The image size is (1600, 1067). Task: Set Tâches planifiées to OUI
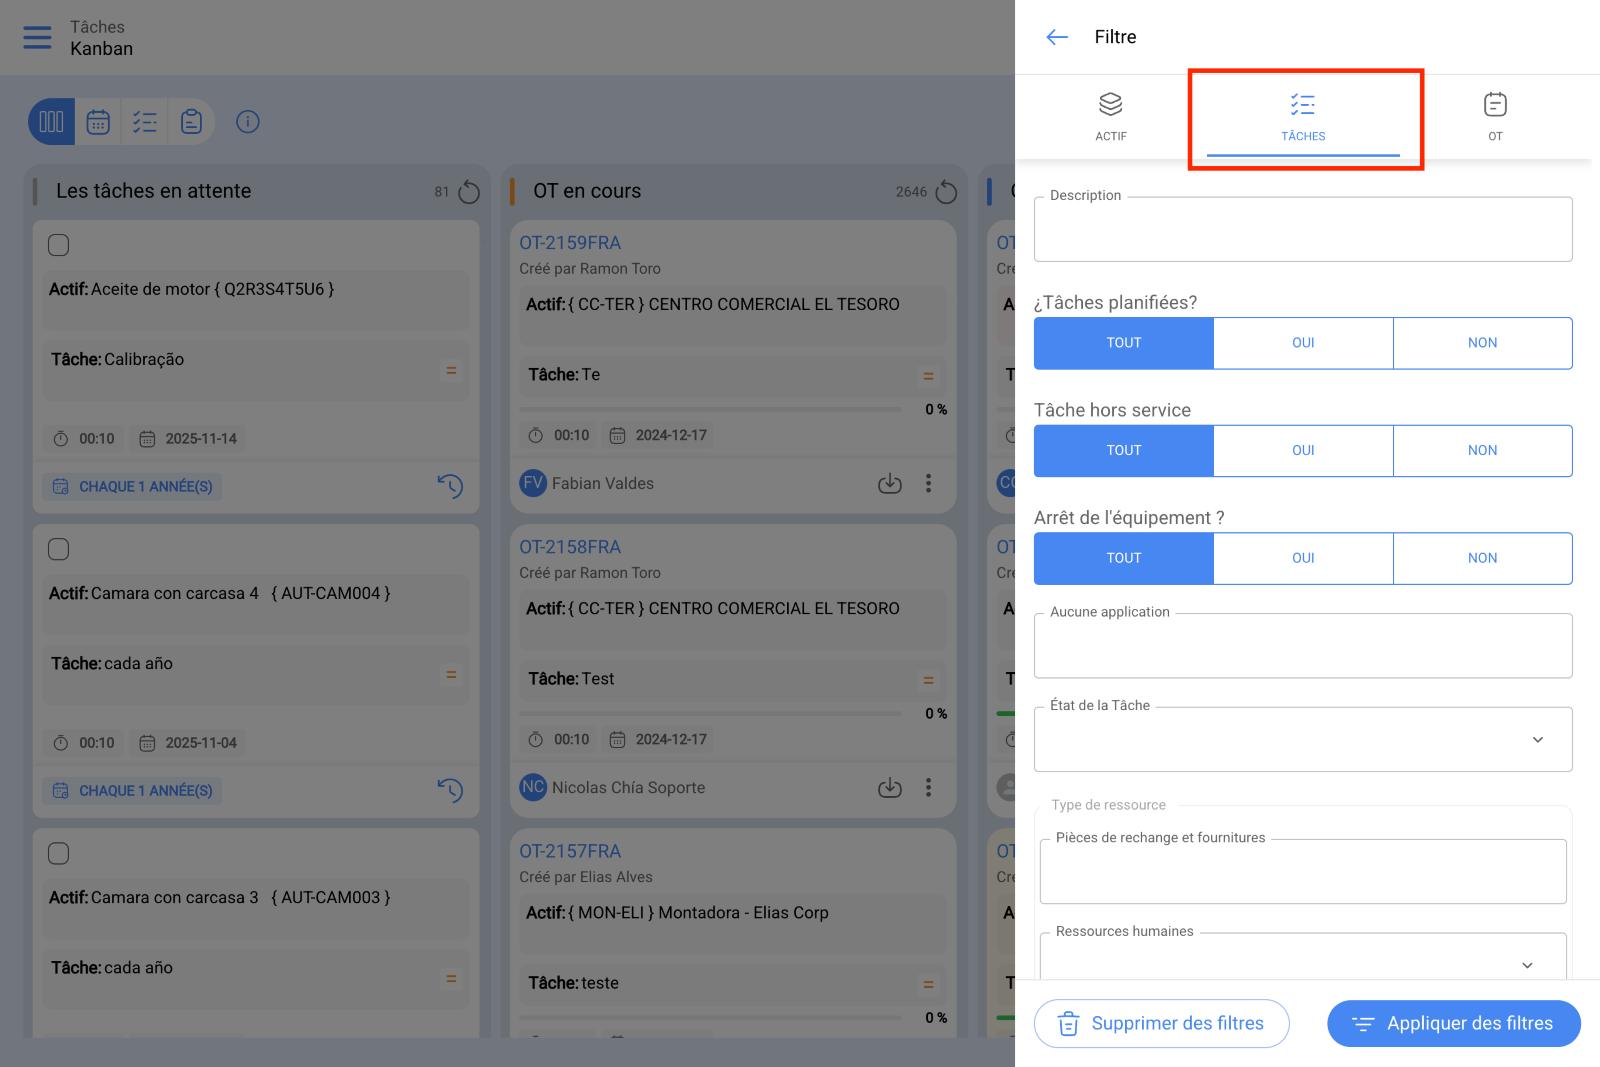click(x=1303, y=343)
